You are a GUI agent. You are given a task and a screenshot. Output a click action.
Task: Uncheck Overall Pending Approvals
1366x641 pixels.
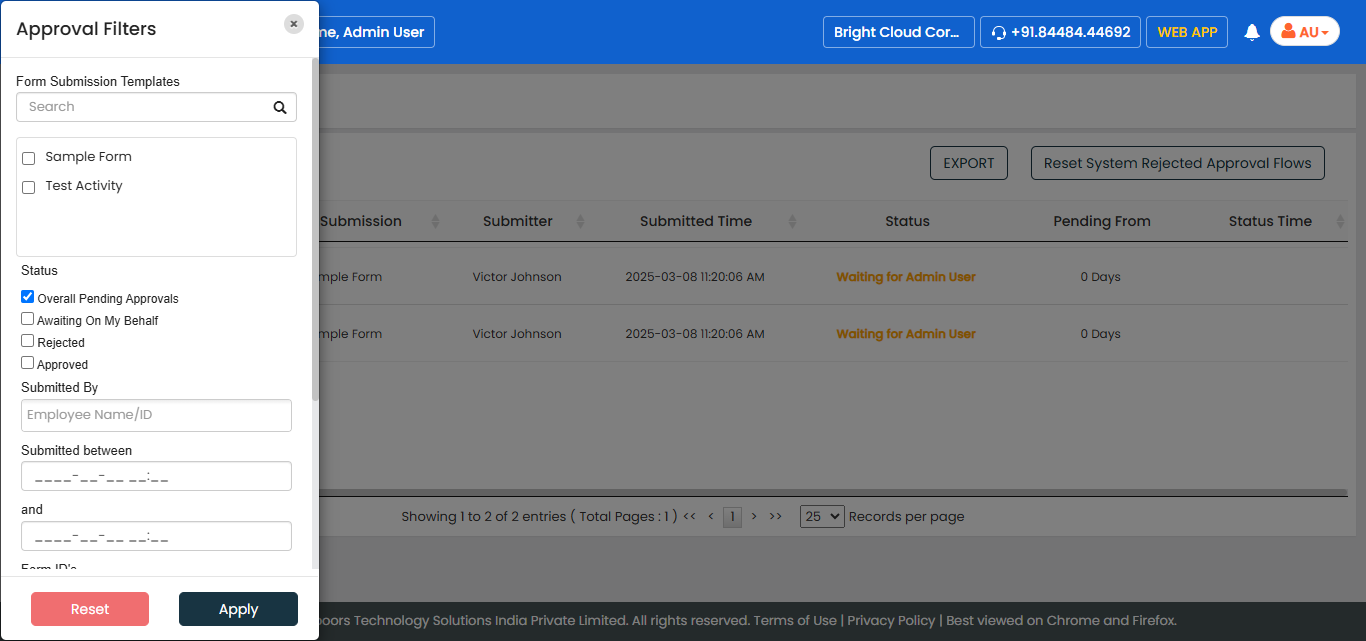28,297
